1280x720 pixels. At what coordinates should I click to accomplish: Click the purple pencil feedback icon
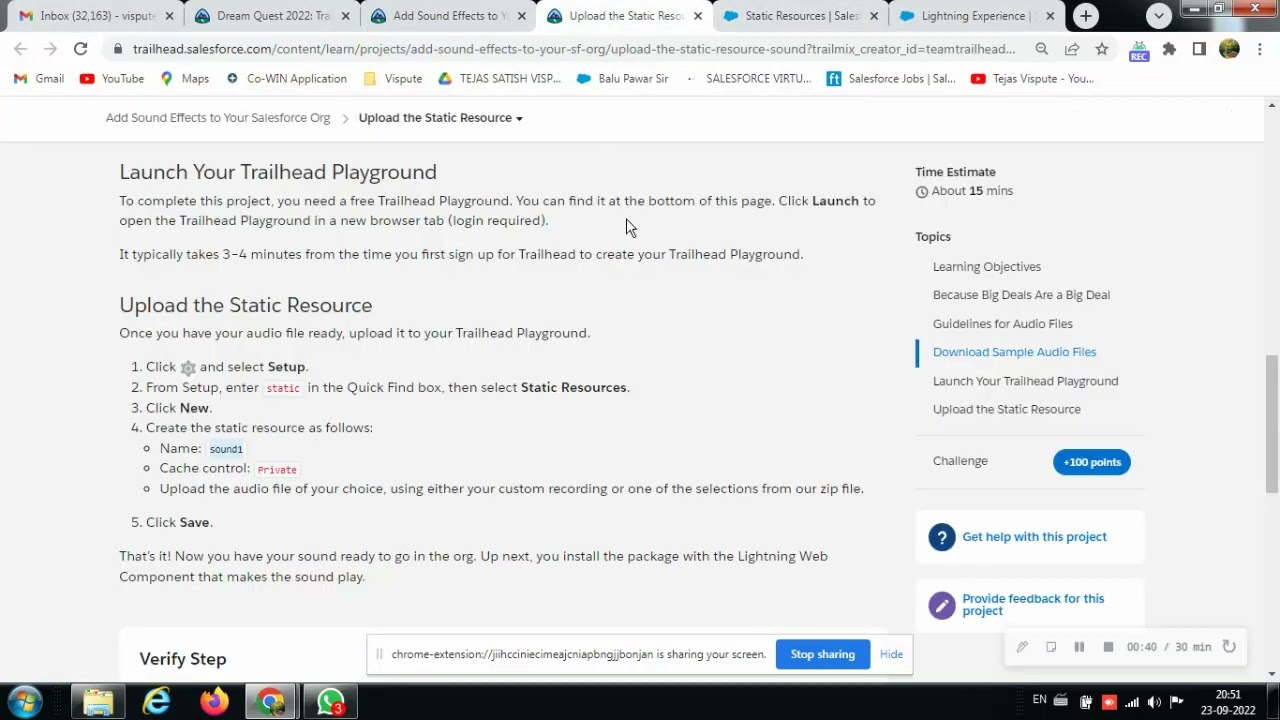(941, 605)
